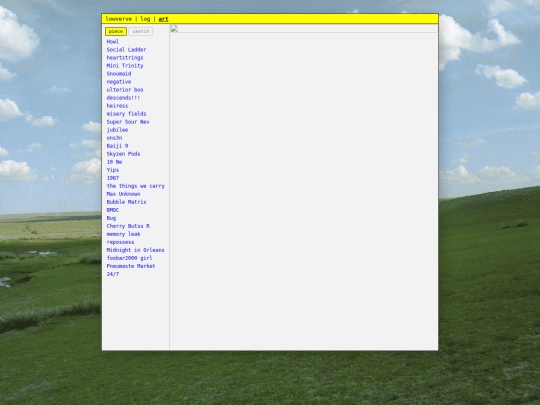
Task: Open the Super Sour piece
Action: click(x=128, y=122)
